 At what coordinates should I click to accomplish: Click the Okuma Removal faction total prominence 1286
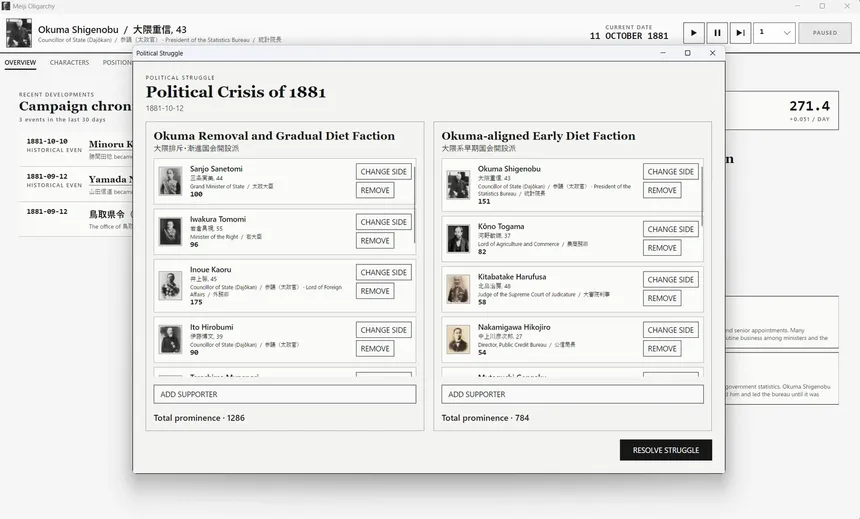(199, 418)
